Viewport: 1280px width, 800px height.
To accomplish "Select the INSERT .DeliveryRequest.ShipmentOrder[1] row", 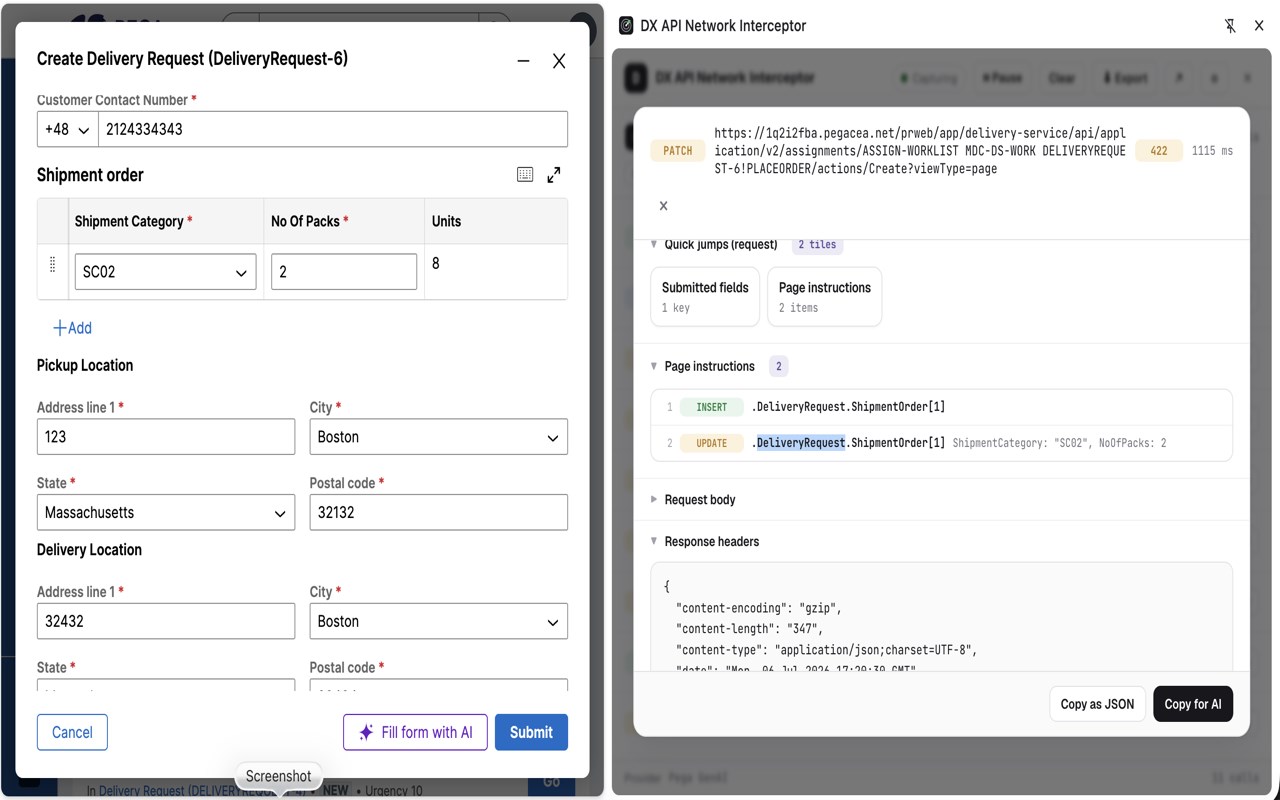I will coord(941,407).
